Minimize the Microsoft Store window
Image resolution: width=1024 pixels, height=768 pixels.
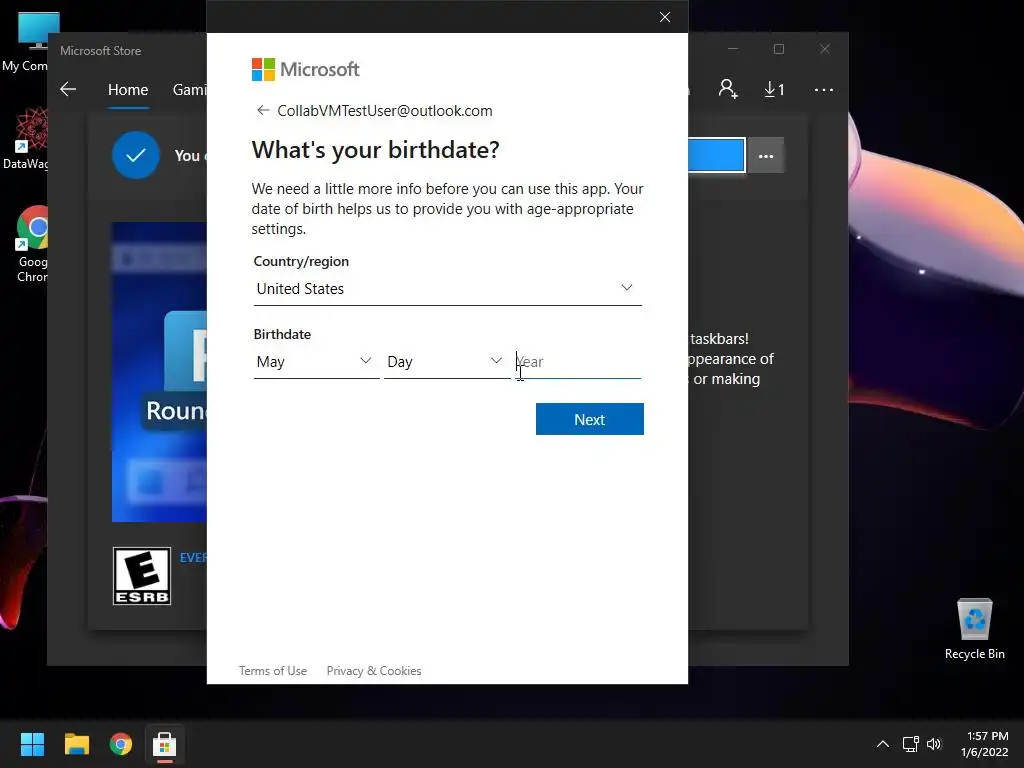tap(733, 49)
